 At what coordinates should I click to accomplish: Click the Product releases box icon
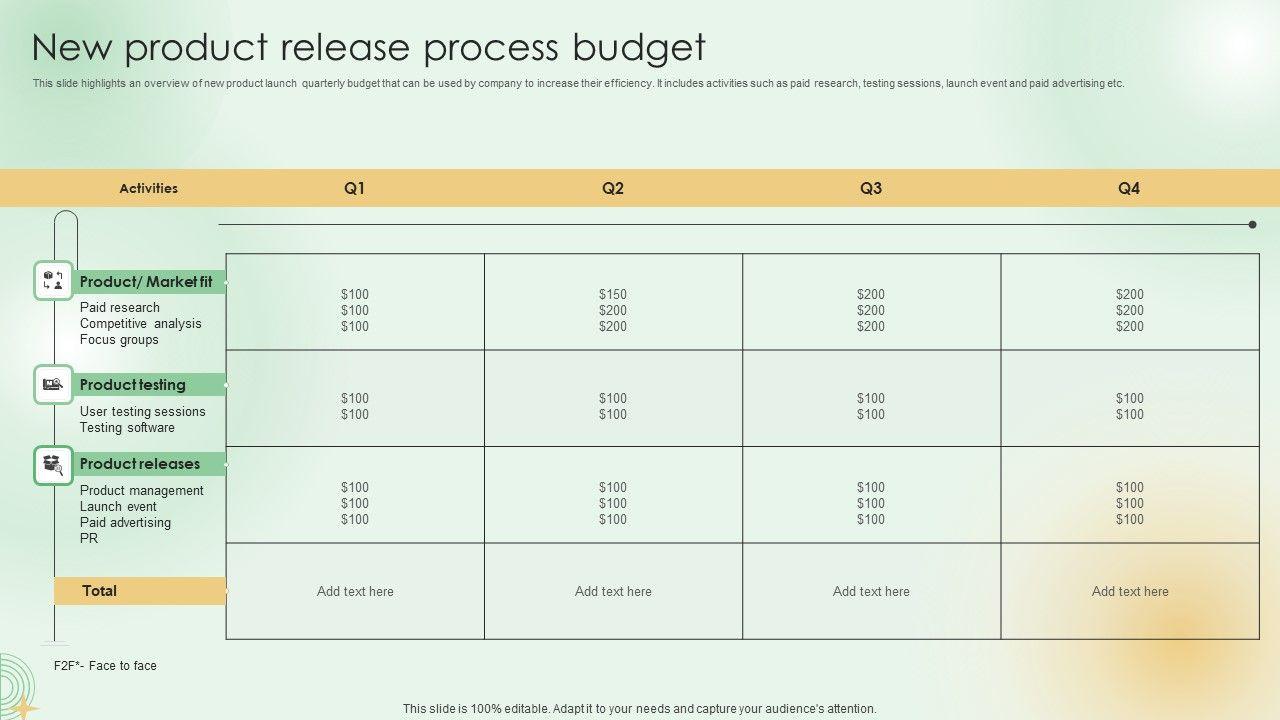pyautogui.click(x=53, y=465)
